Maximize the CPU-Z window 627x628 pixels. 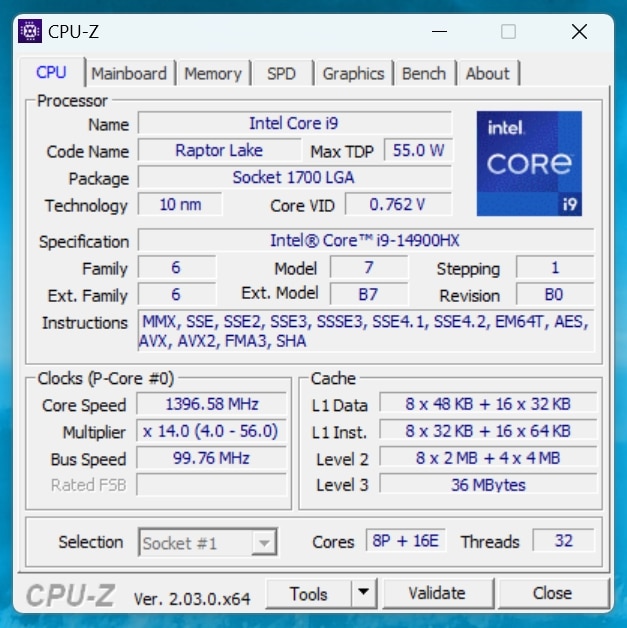tap(508, 32)
